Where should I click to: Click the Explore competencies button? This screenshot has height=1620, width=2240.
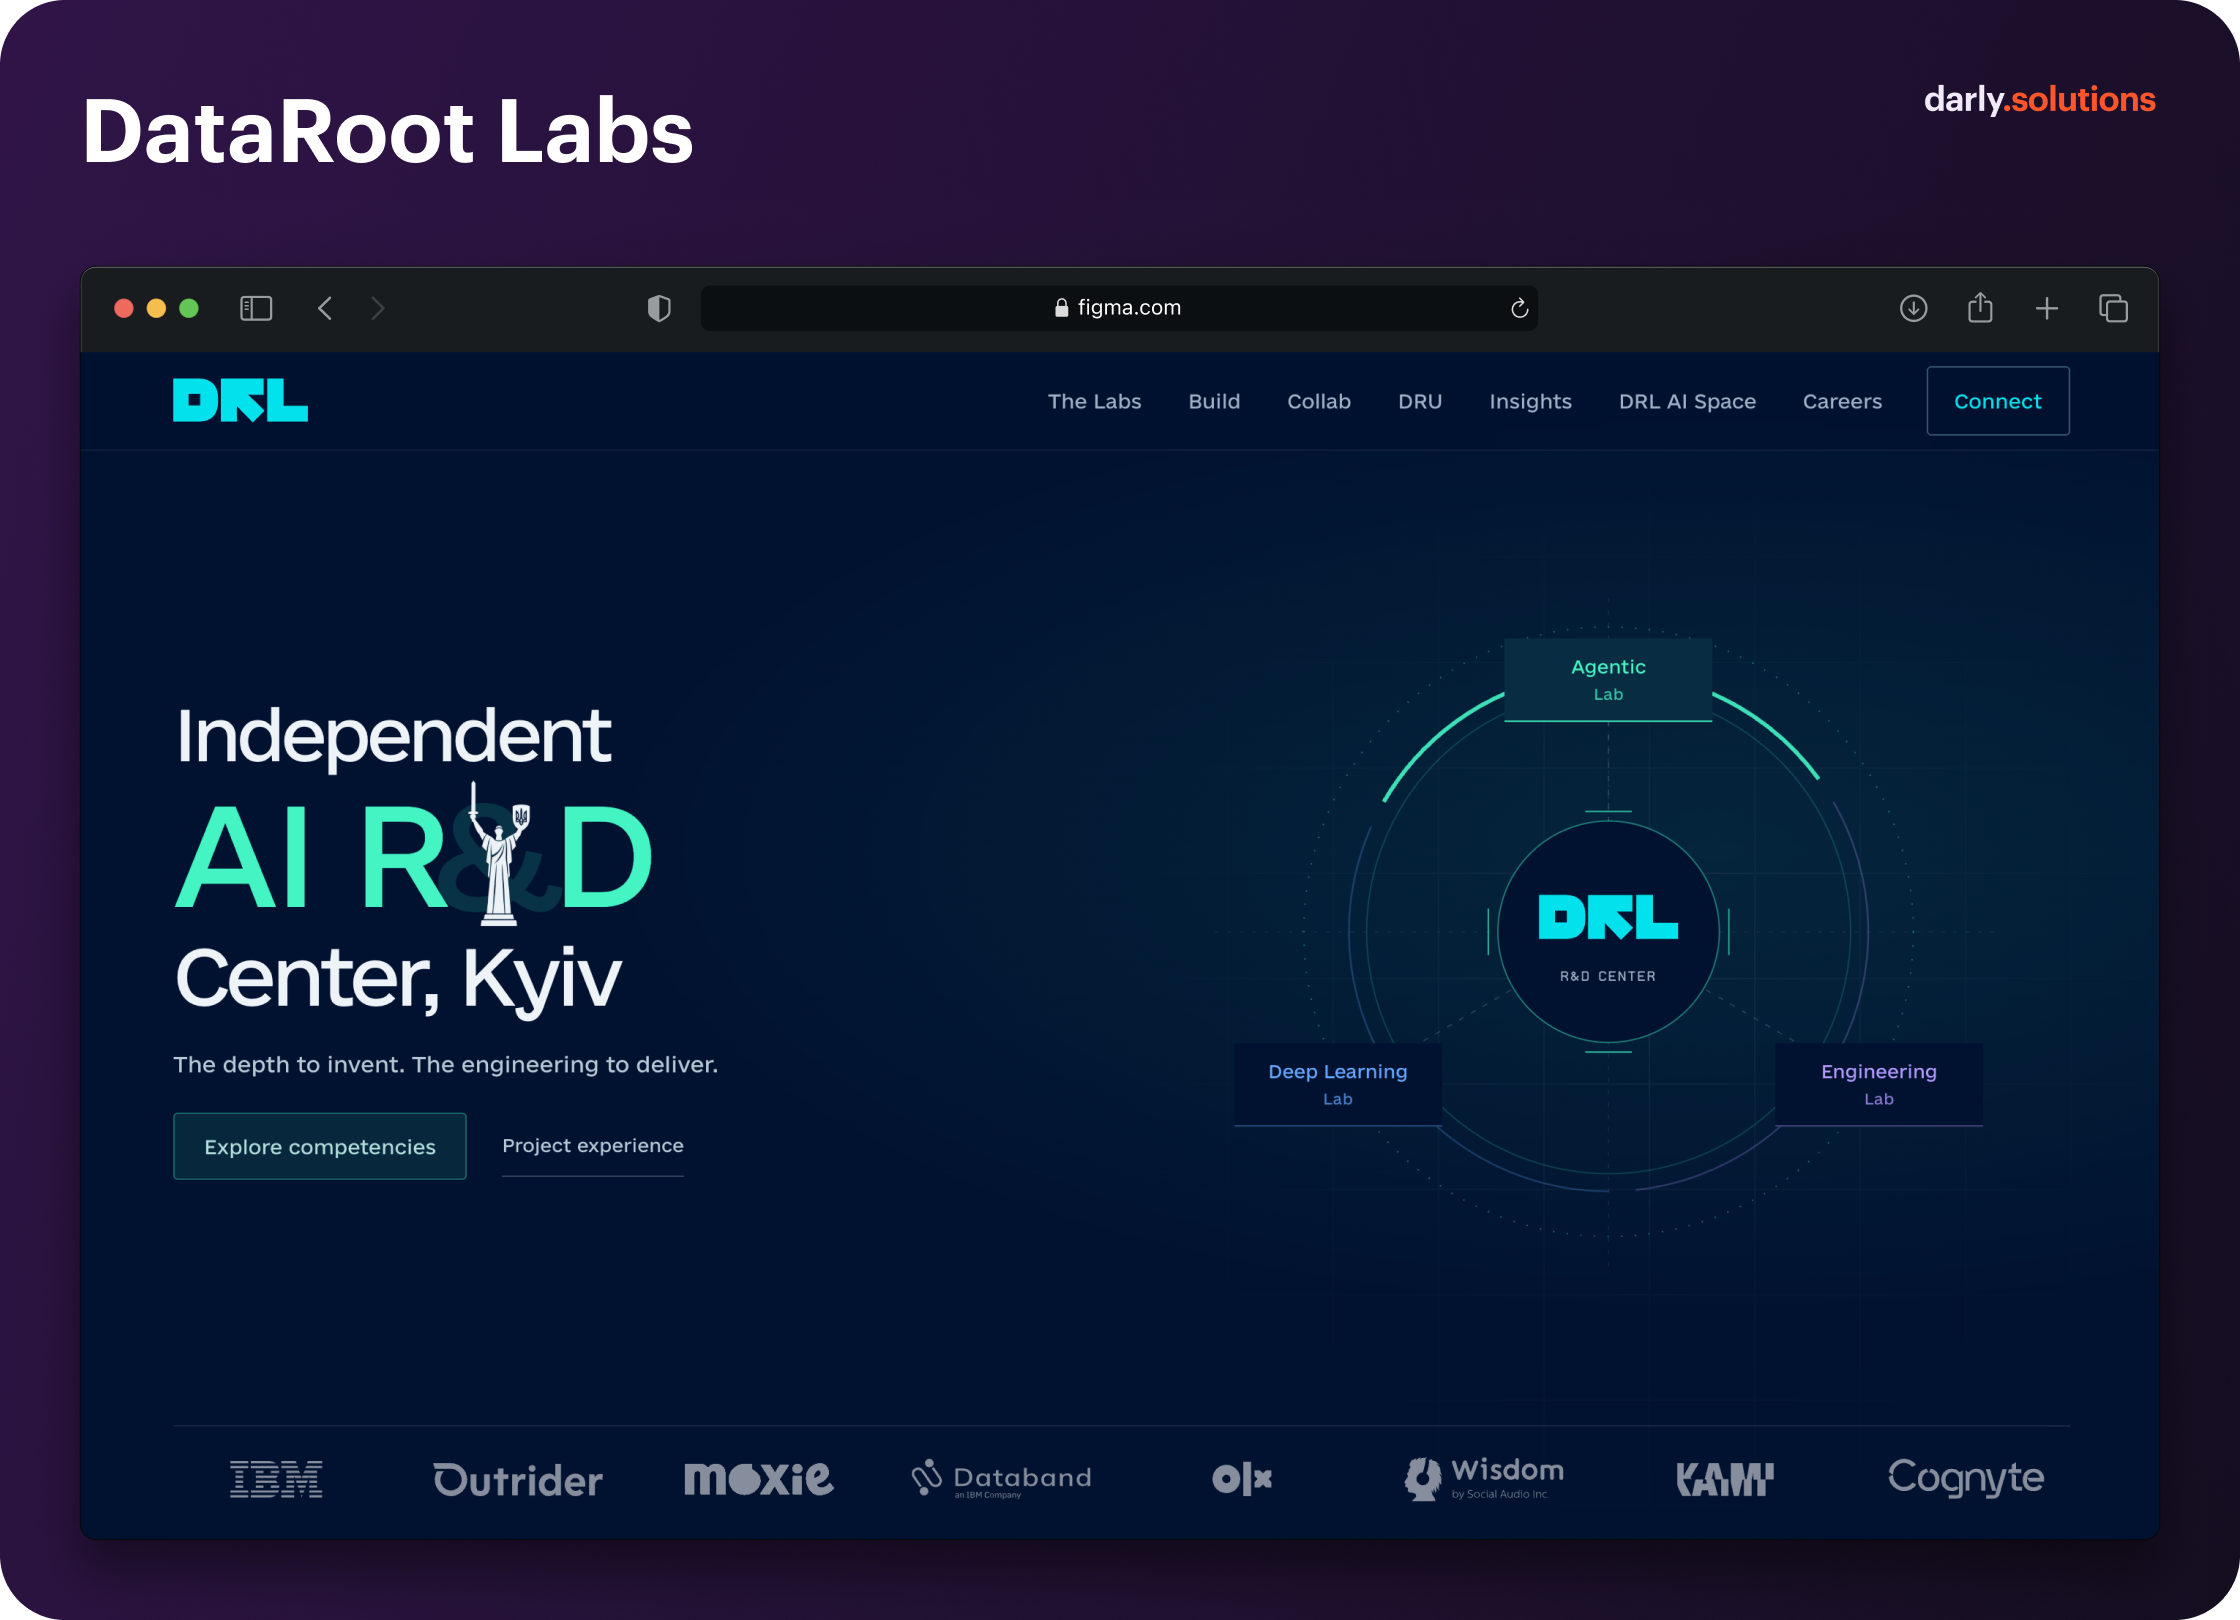coord(320,1146)
